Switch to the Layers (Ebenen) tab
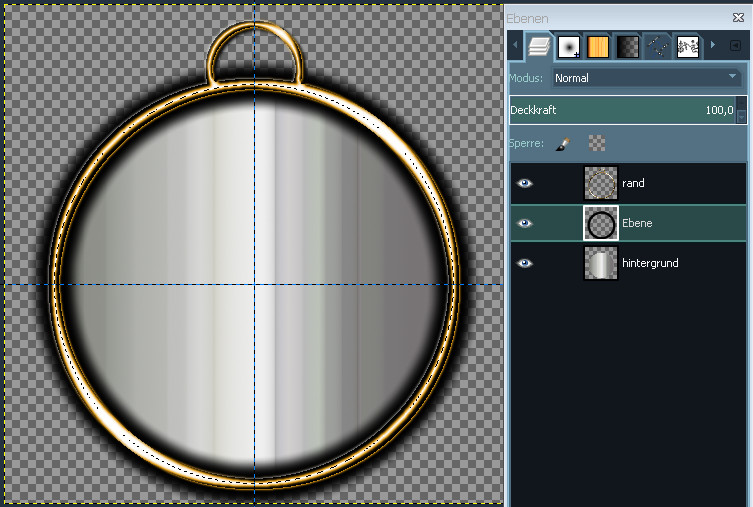Viewport: 753px width, 507px height. (x=539, y=46)
